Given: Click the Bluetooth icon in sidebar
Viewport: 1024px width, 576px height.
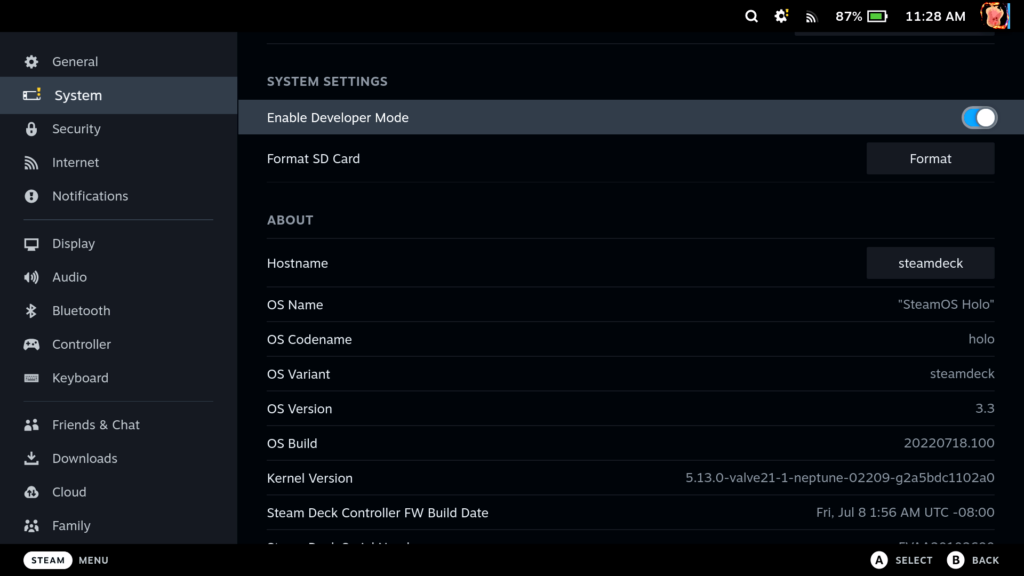Looking at the screenshot, I should pyautogui.click(x=32, y=311).
